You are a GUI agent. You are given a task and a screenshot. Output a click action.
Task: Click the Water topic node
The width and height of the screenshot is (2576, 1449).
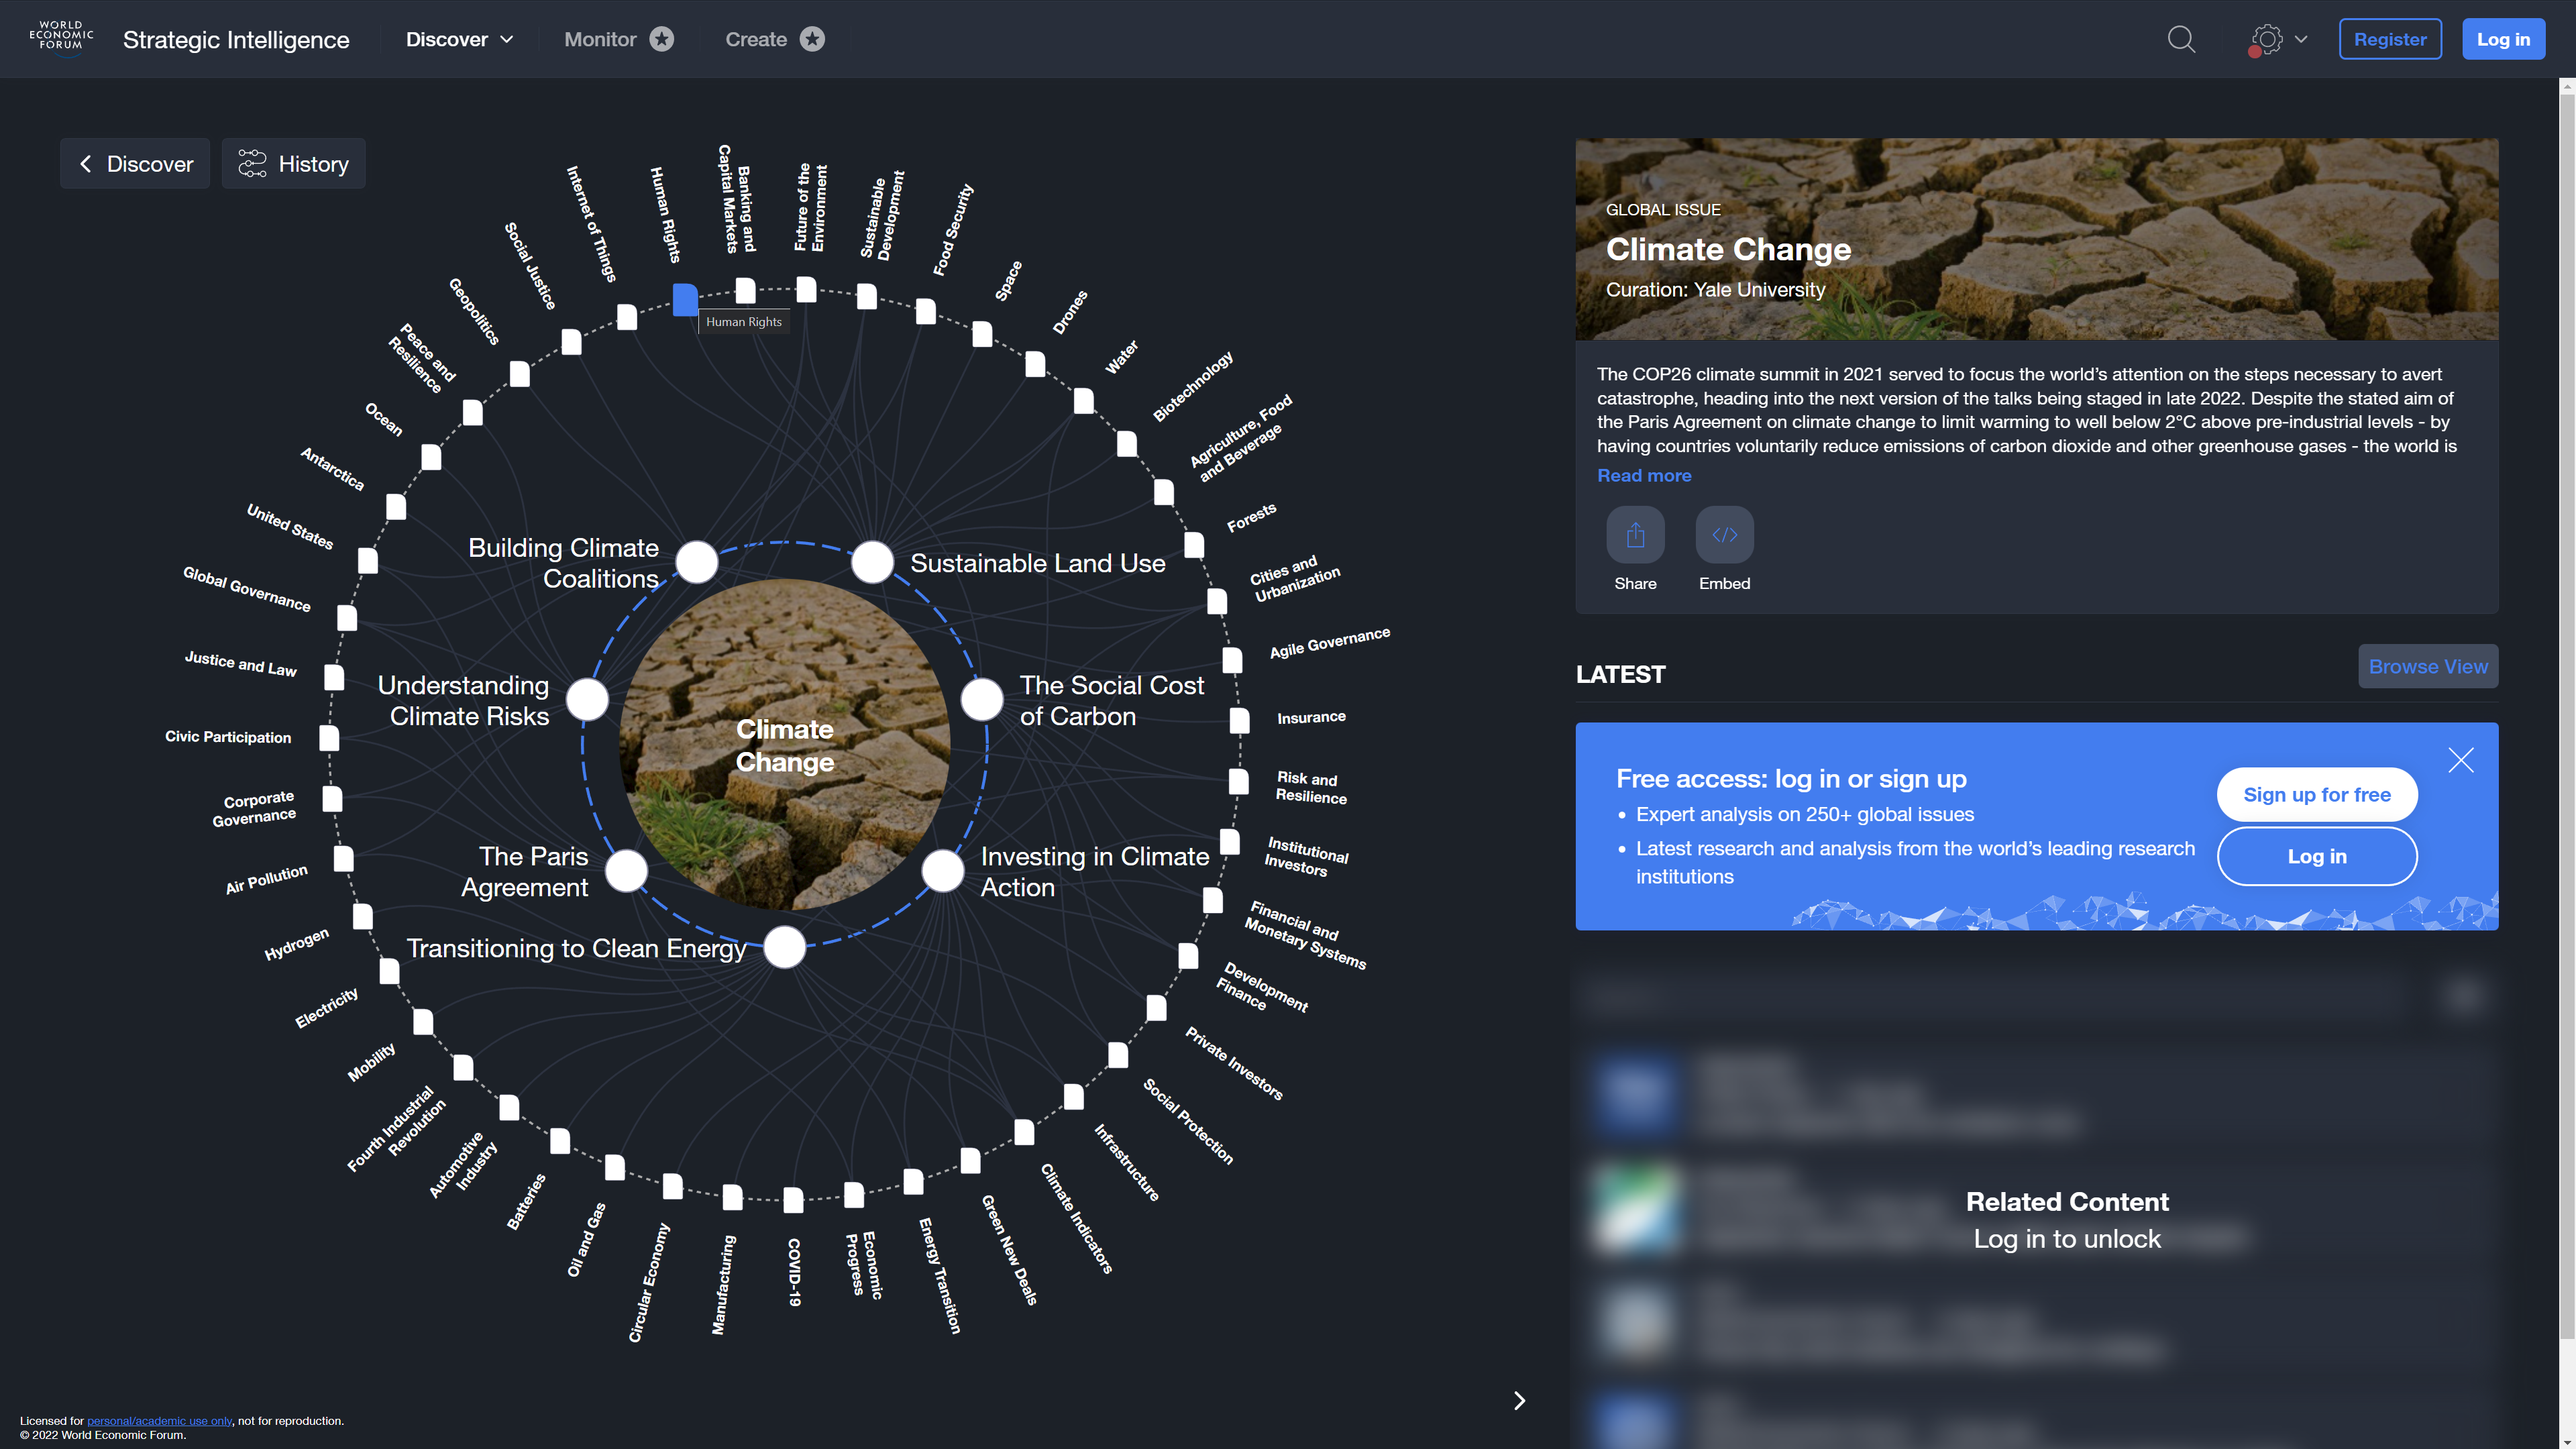tap(1084, 401)
